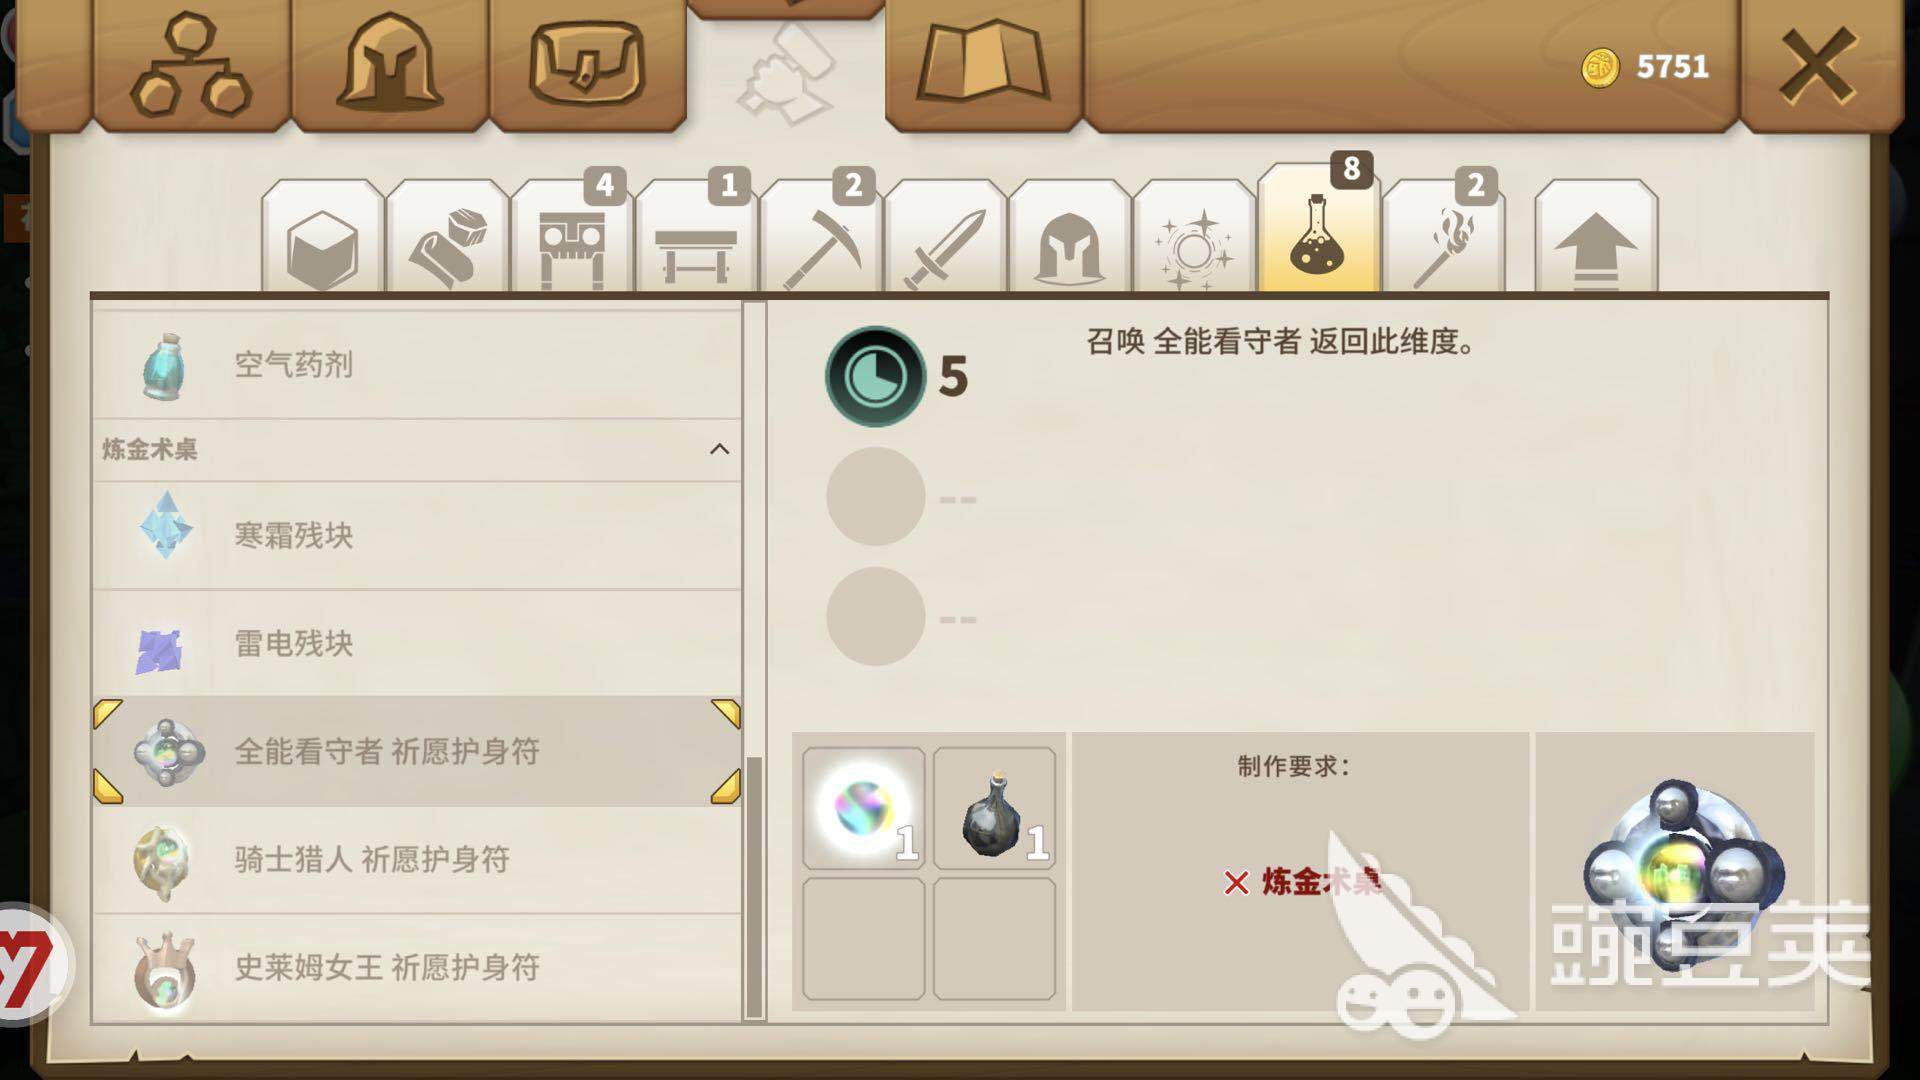Select the torch lighting category

1443,238
